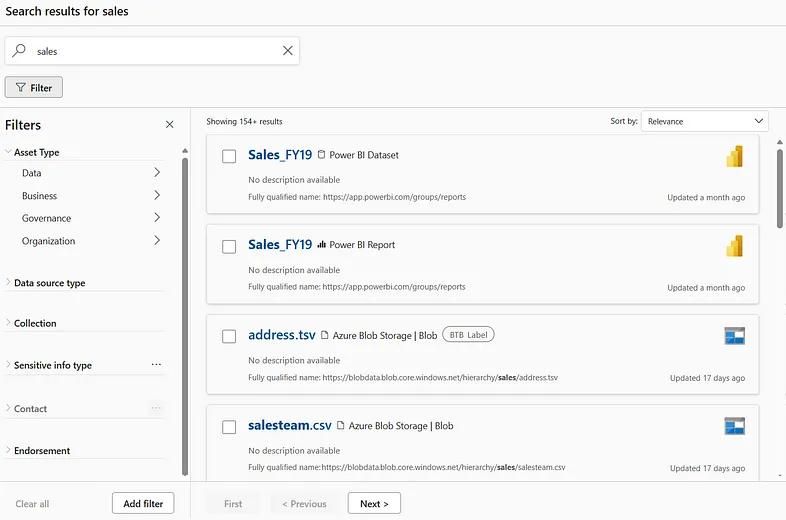Clear the sales search text

[287, 50]
